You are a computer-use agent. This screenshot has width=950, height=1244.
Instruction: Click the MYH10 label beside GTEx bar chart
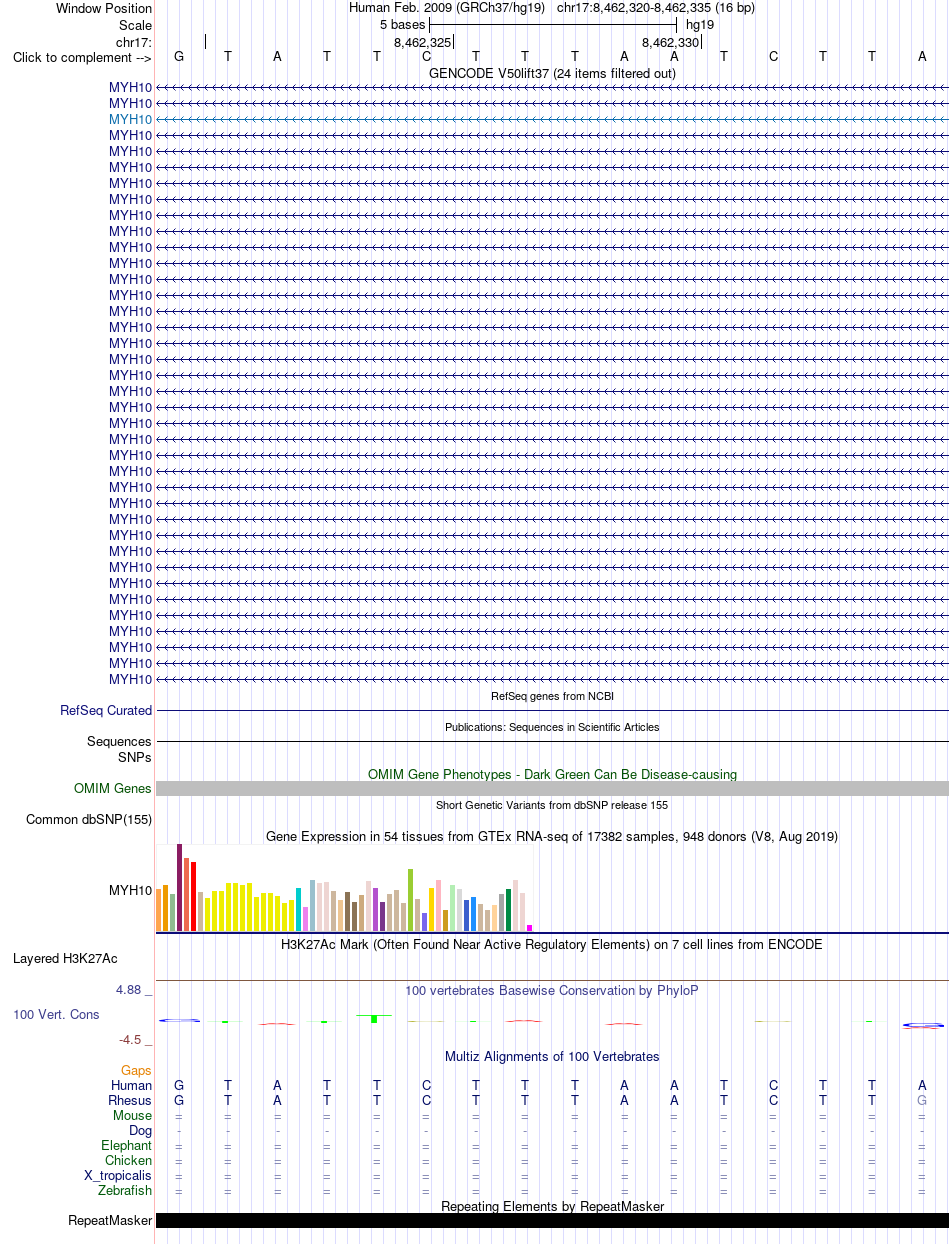pos(131,890)
